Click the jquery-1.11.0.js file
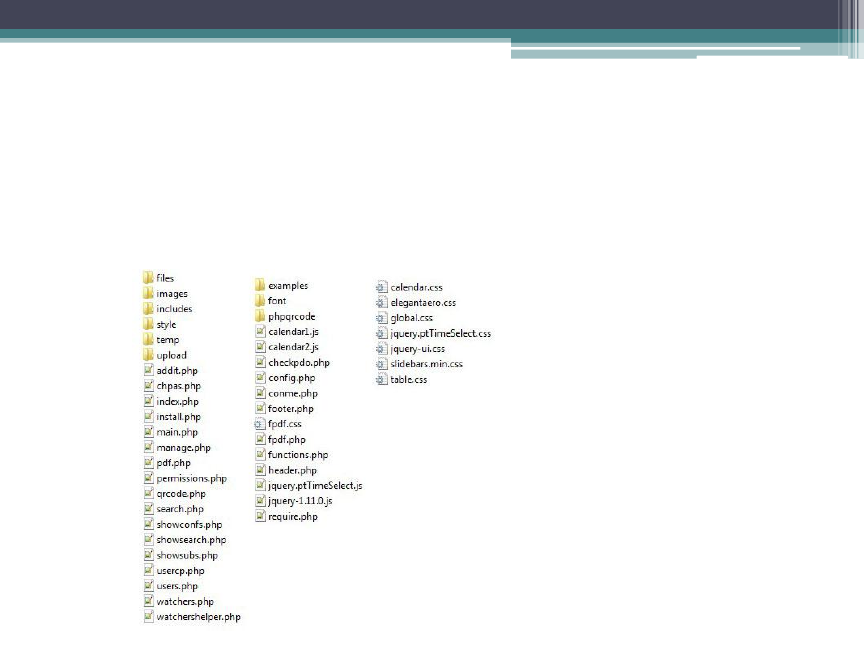Viewport: 864px width, 648px height. (300, 500)
